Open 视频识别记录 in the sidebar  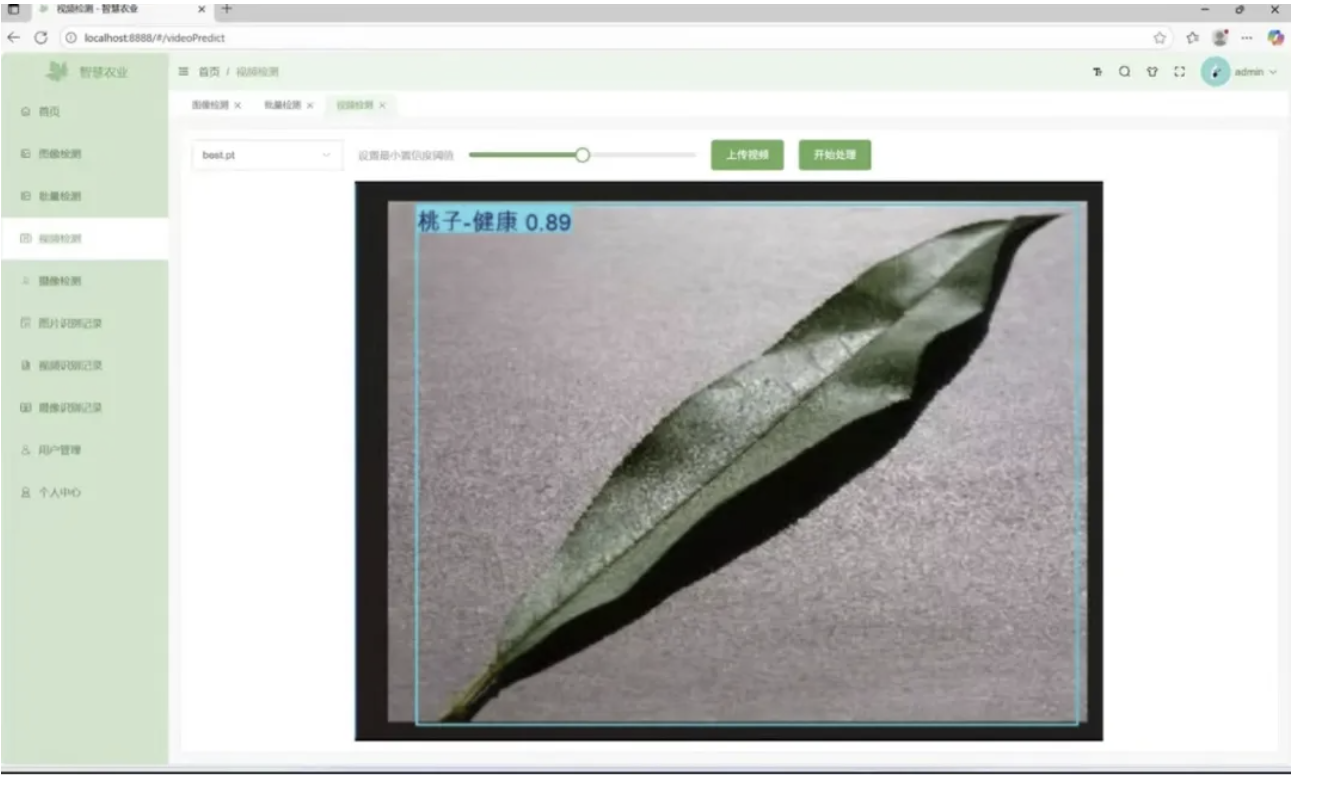[84, 365]
